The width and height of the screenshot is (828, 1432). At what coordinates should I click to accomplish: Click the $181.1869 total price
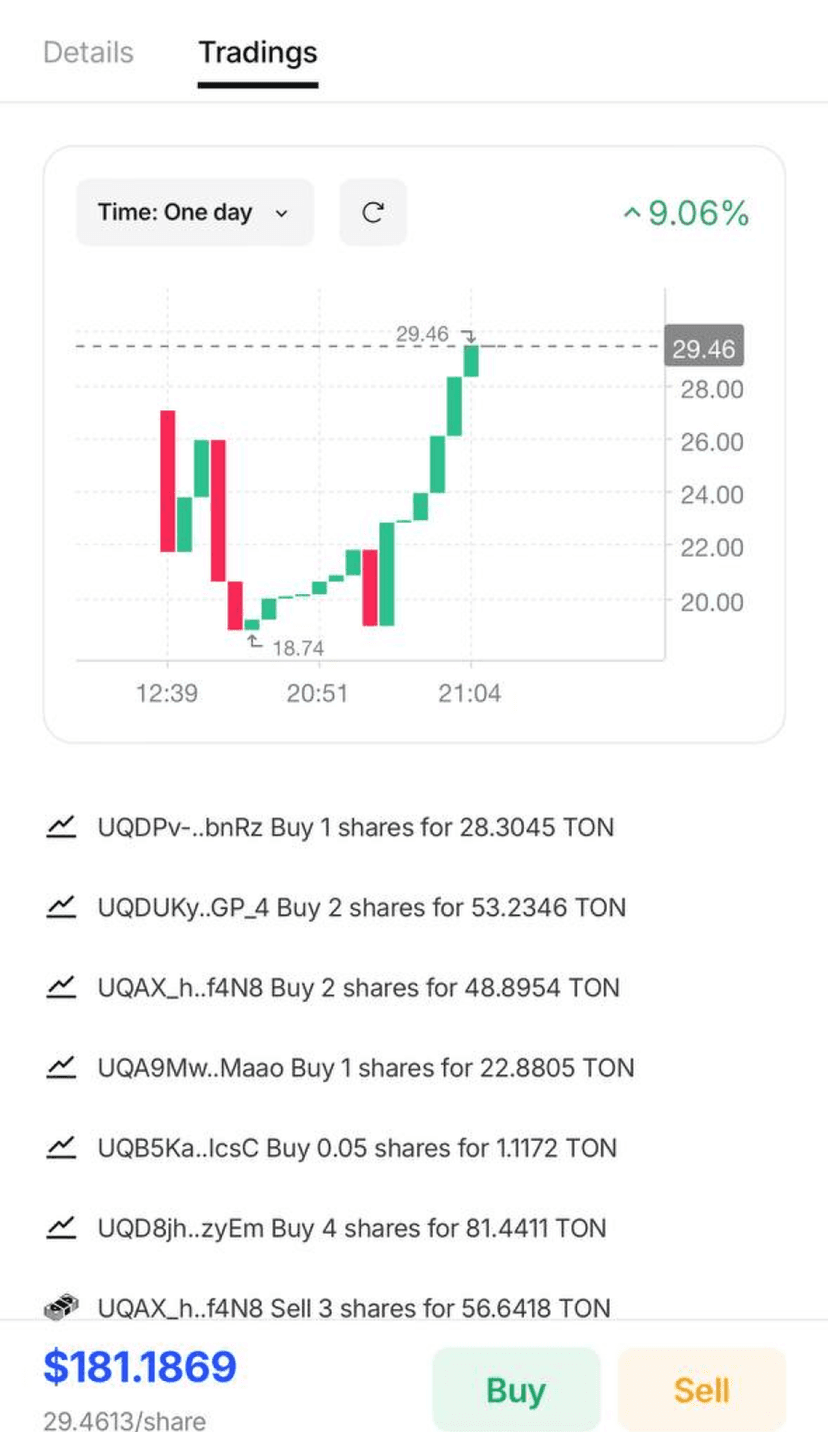139,1367
